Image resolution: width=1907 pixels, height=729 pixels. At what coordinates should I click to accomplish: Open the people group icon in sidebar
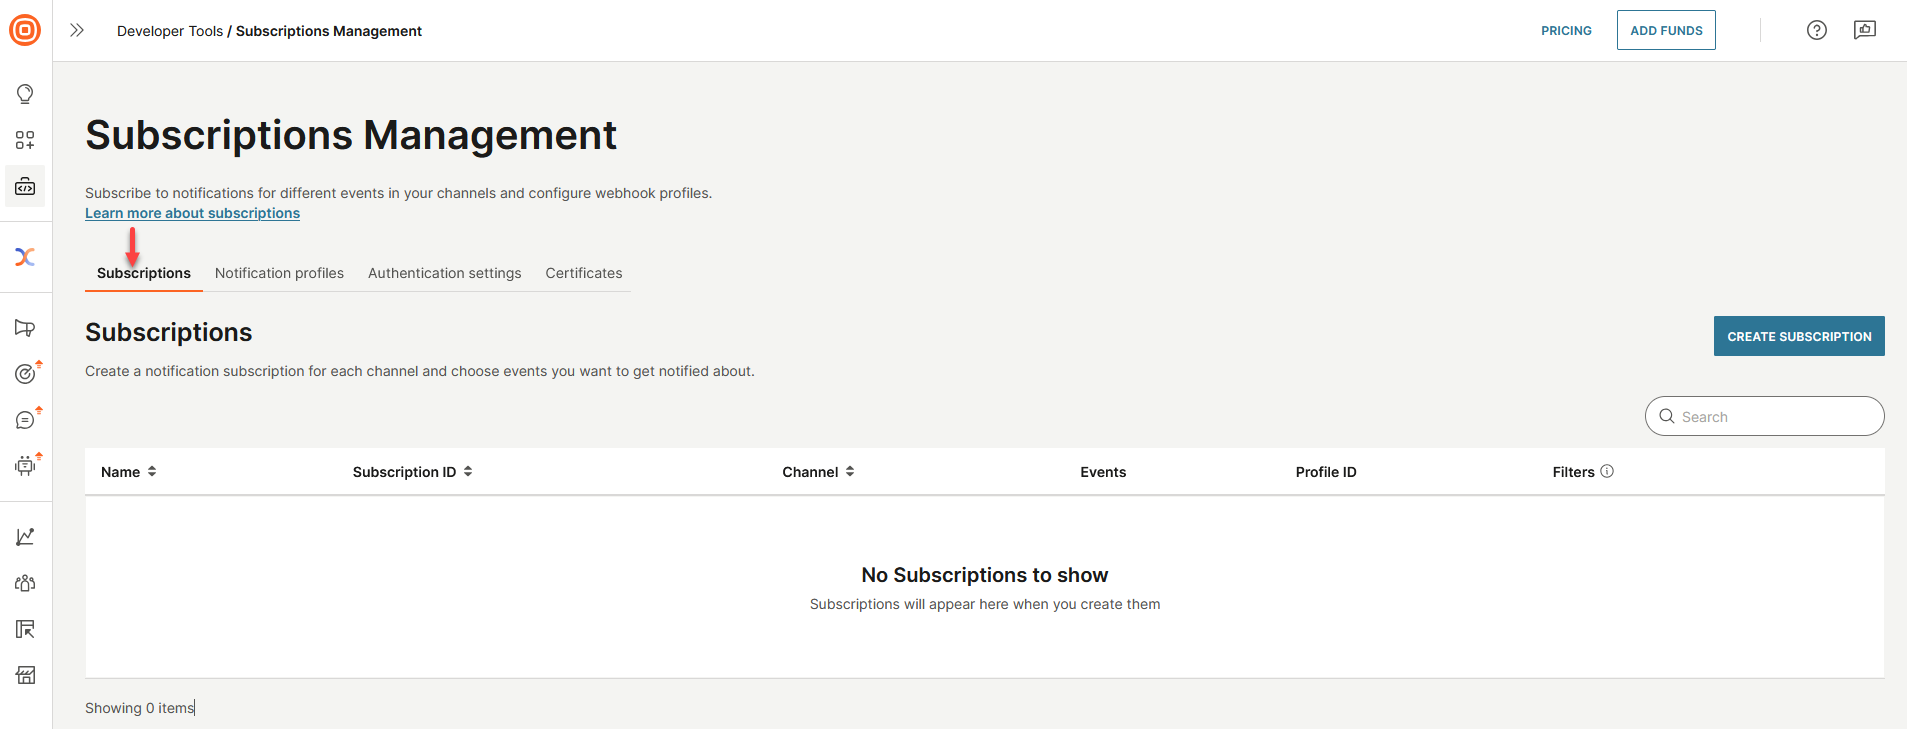25,583
